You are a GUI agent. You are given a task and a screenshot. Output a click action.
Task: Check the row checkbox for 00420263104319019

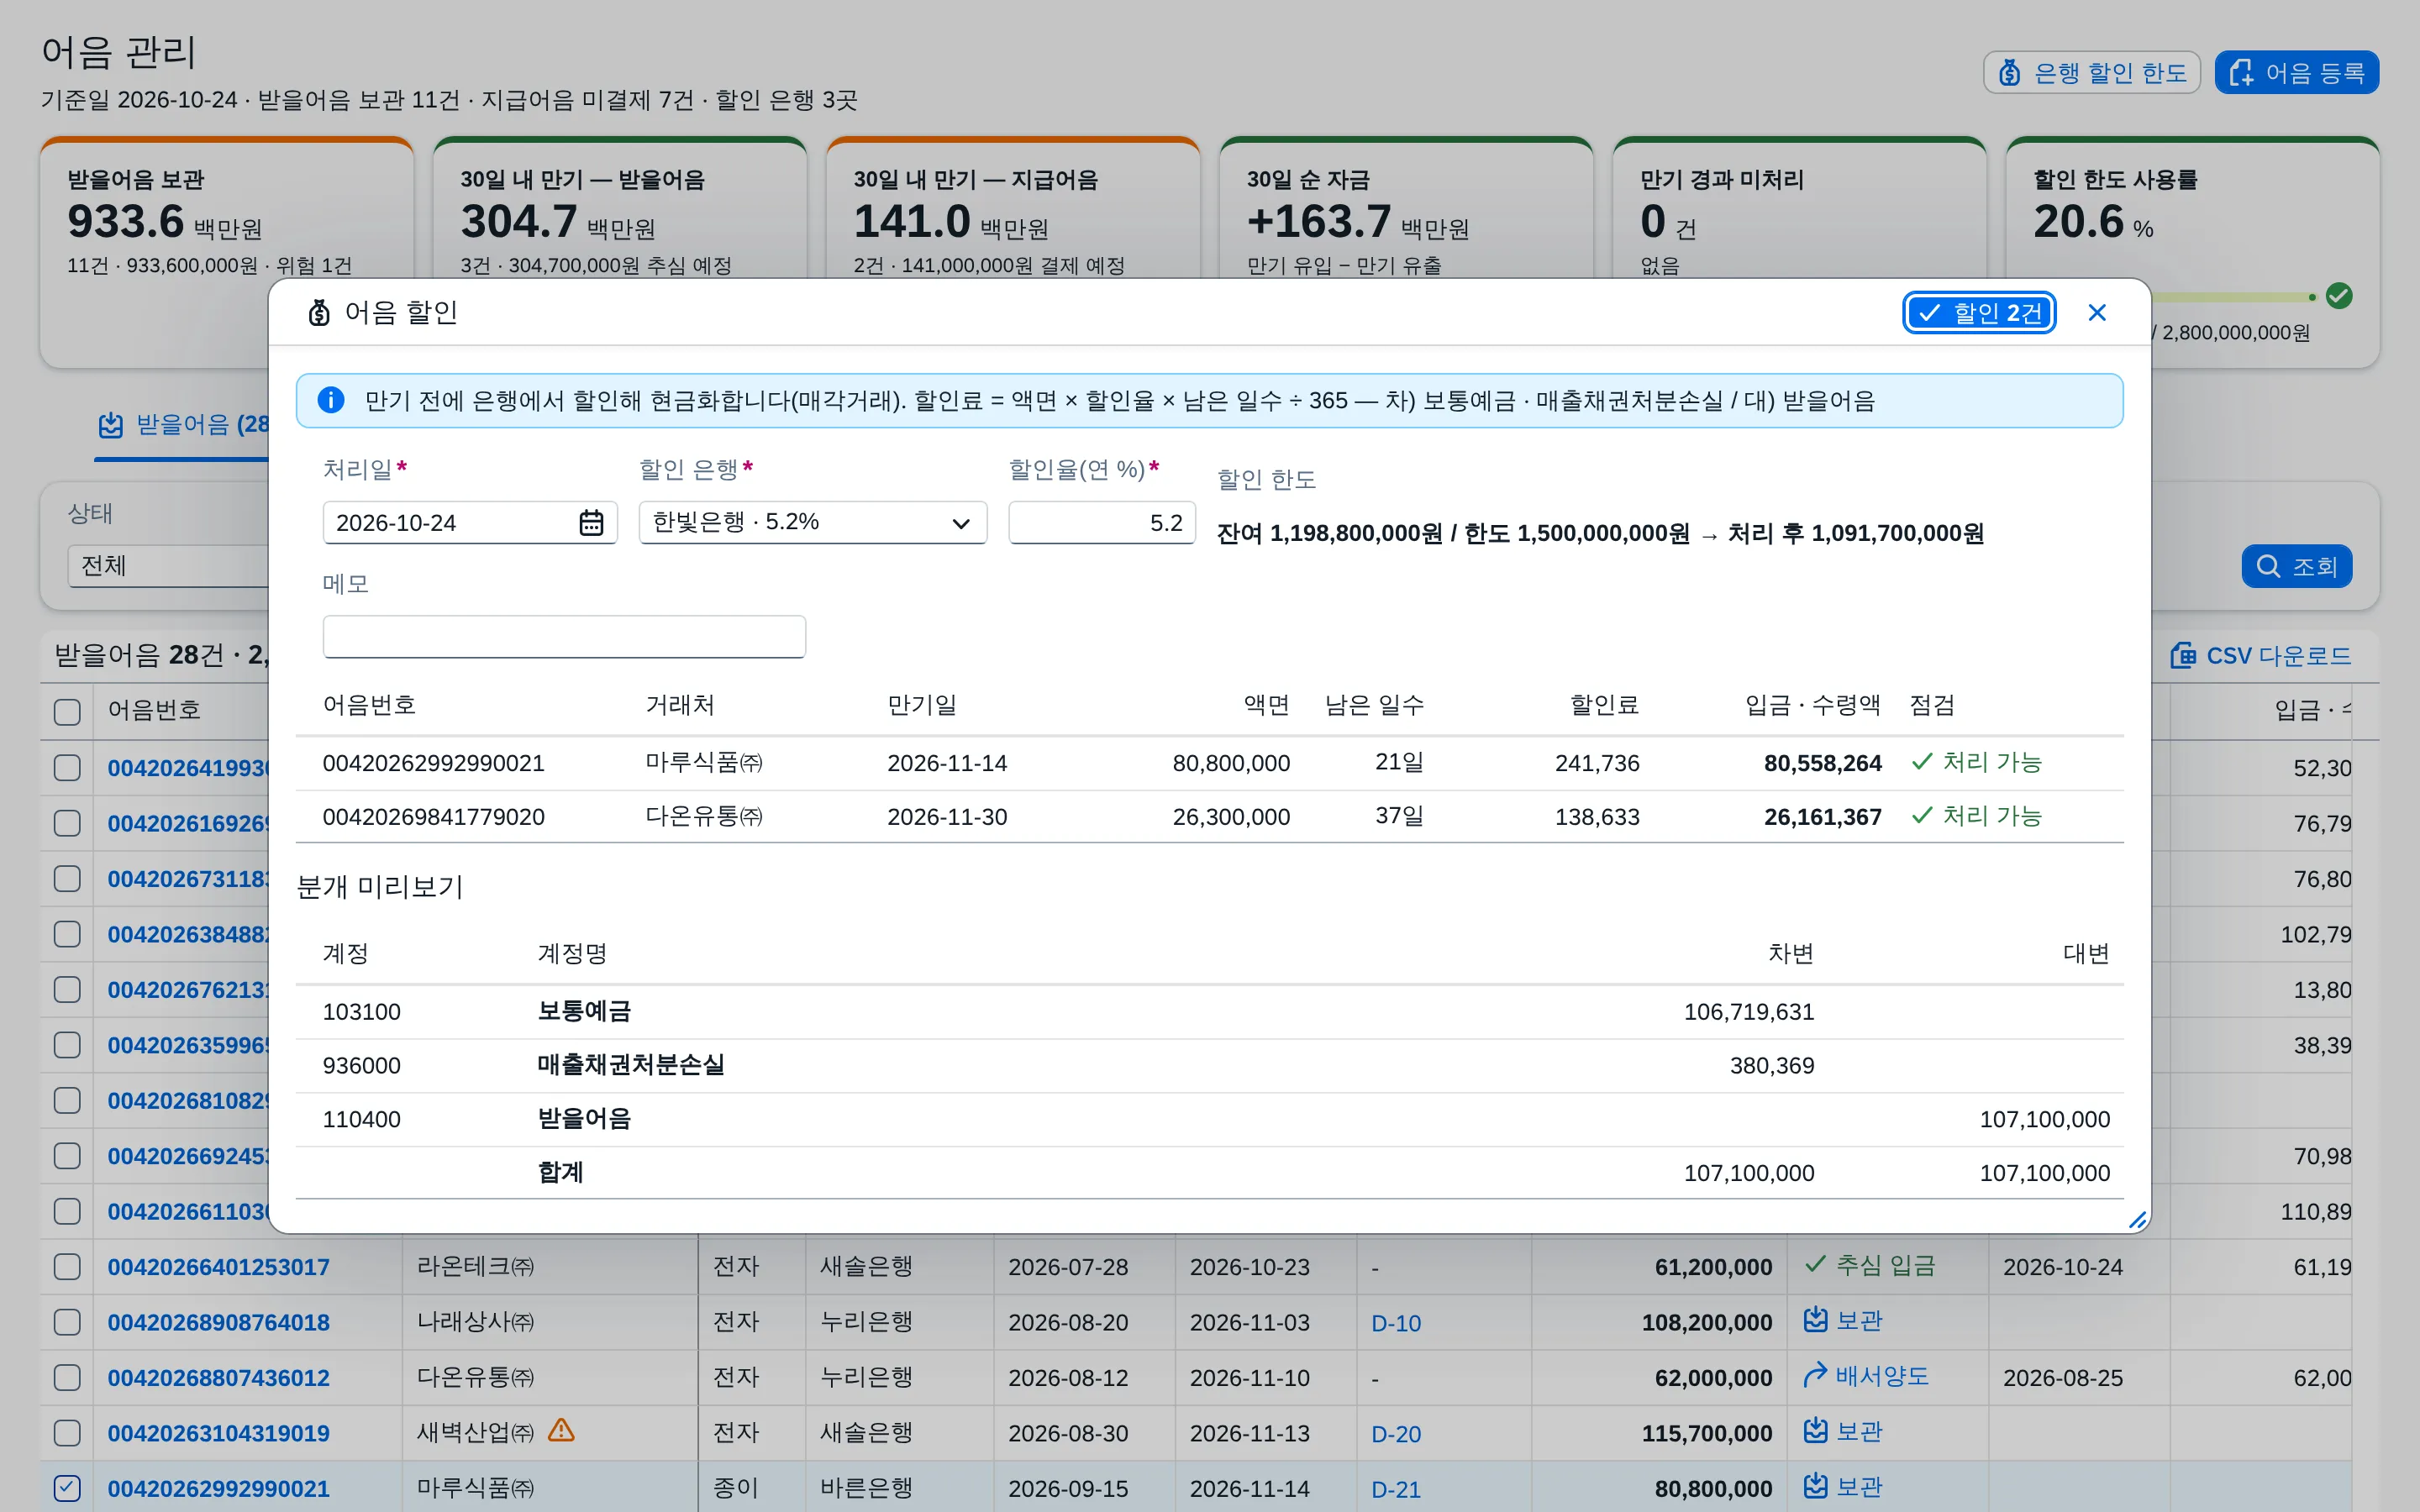(x=67, y=1433)
